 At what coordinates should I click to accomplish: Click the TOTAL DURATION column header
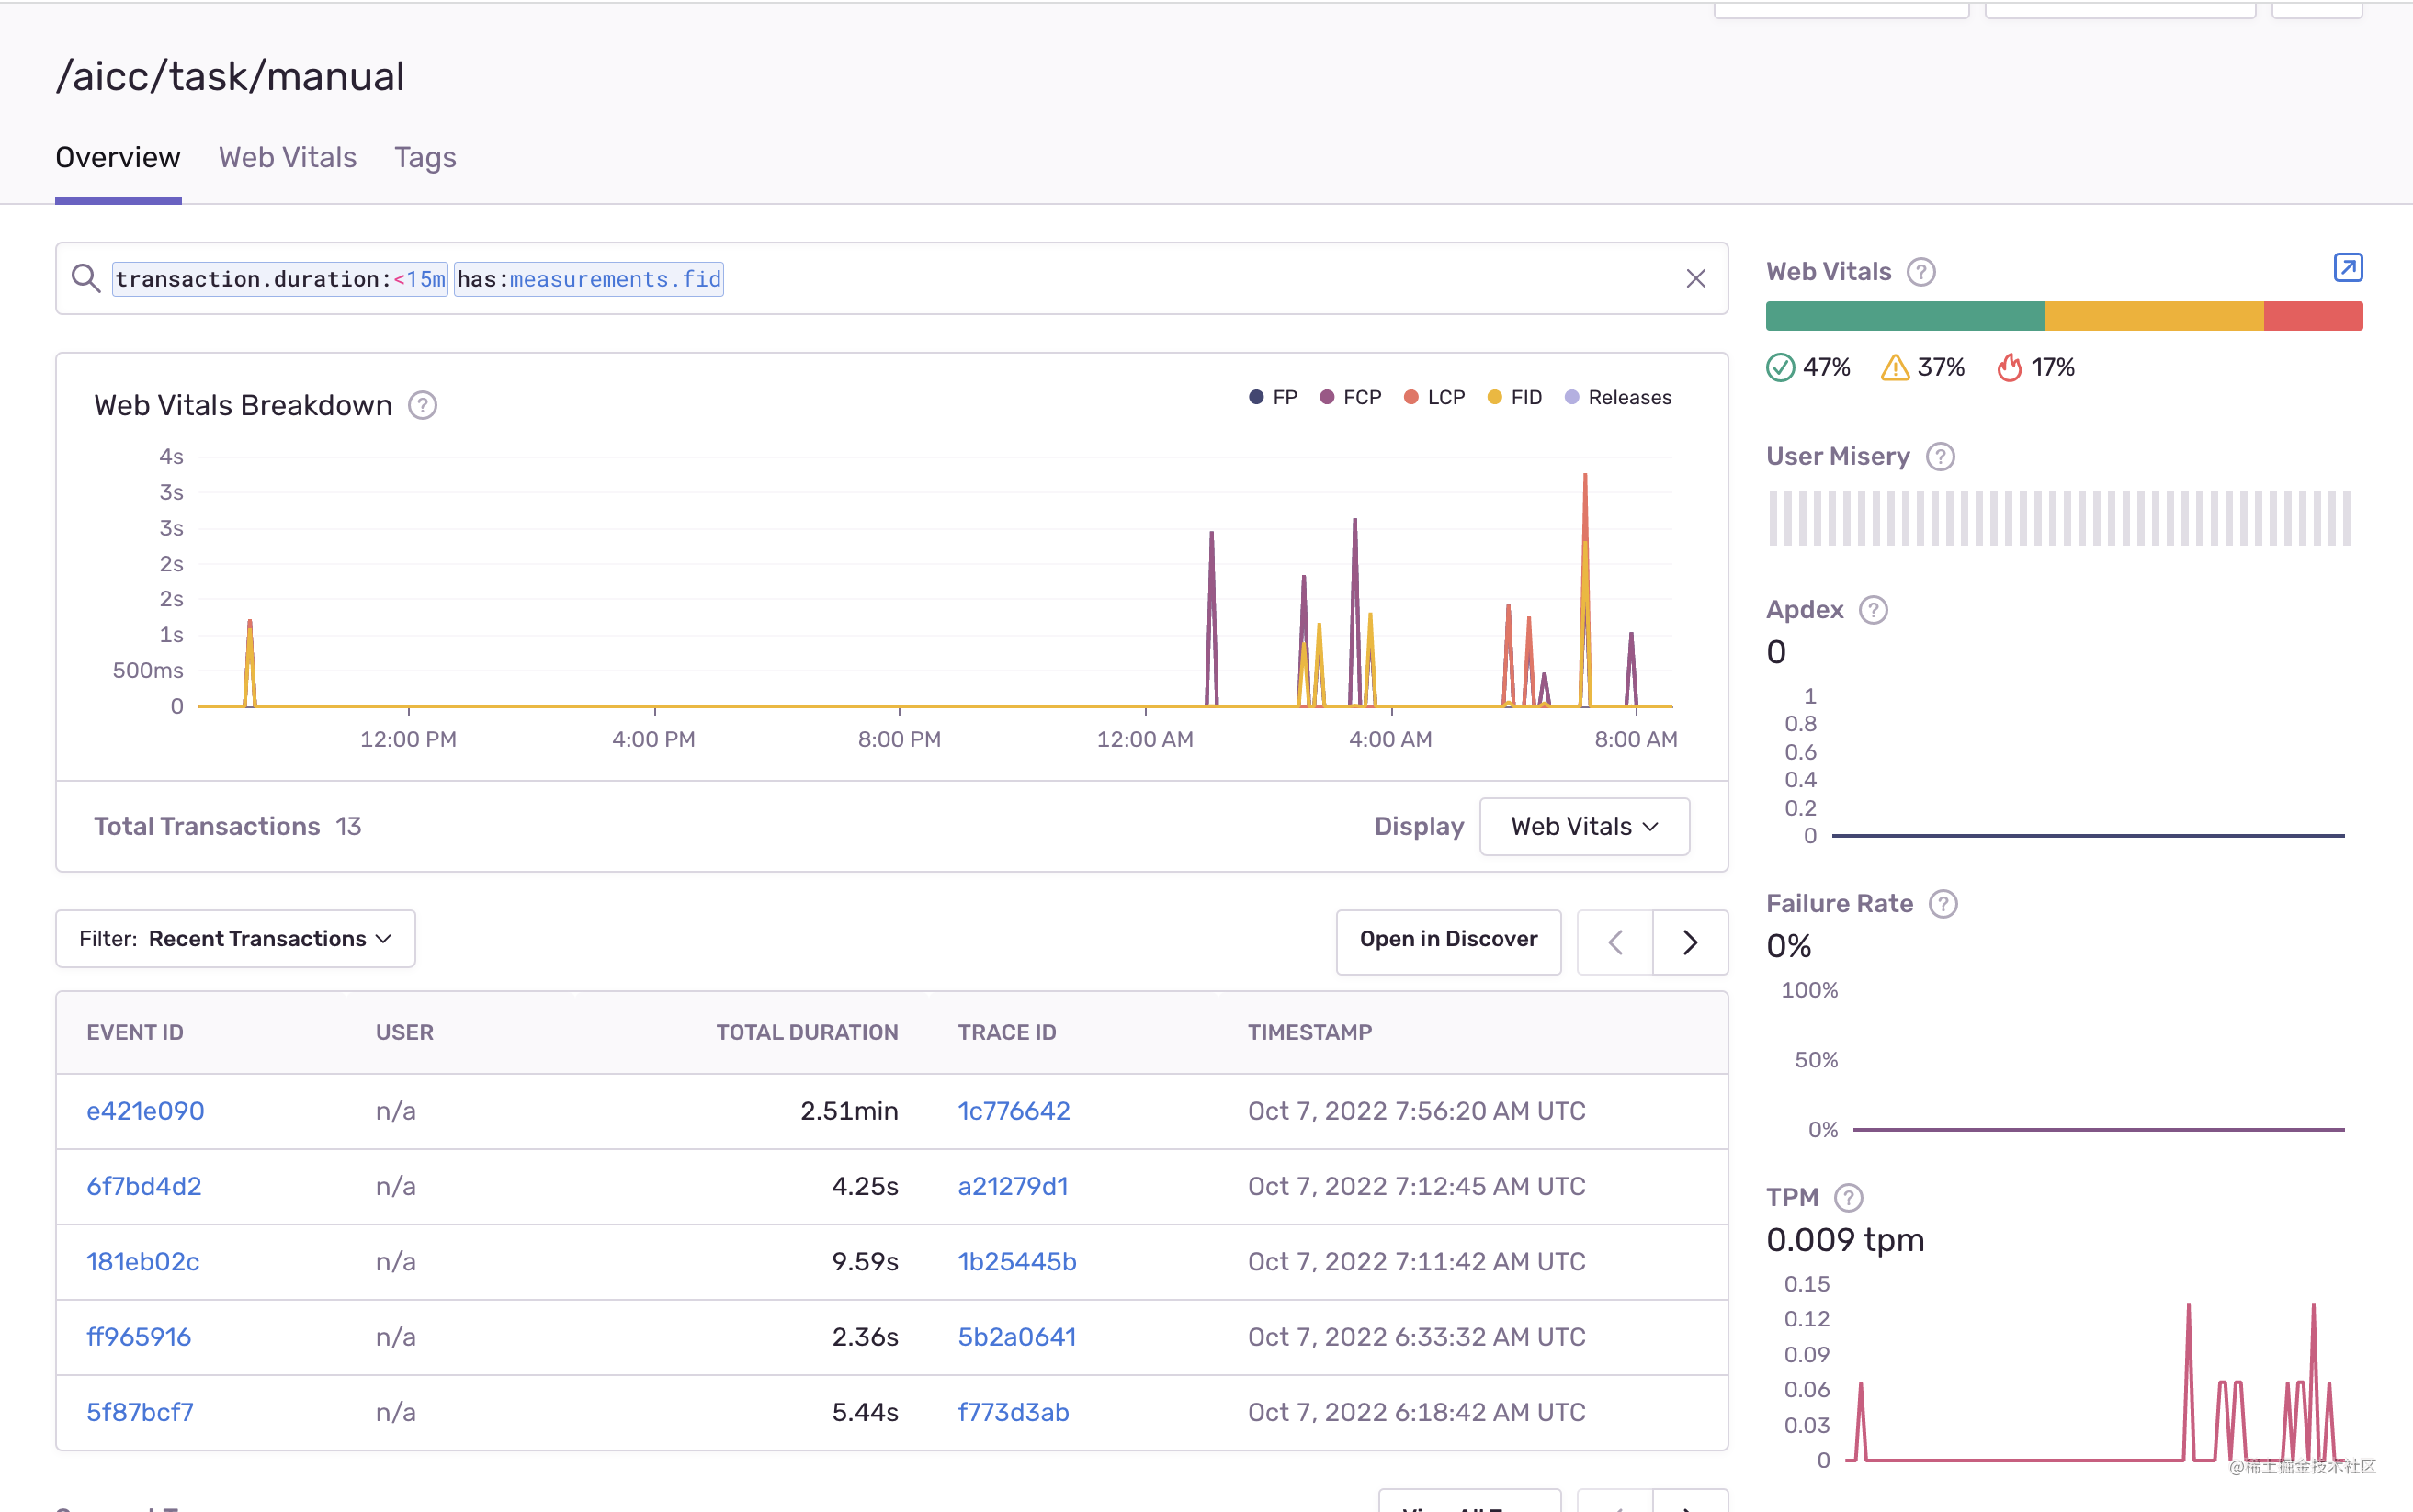click(x=807, y=1033)
